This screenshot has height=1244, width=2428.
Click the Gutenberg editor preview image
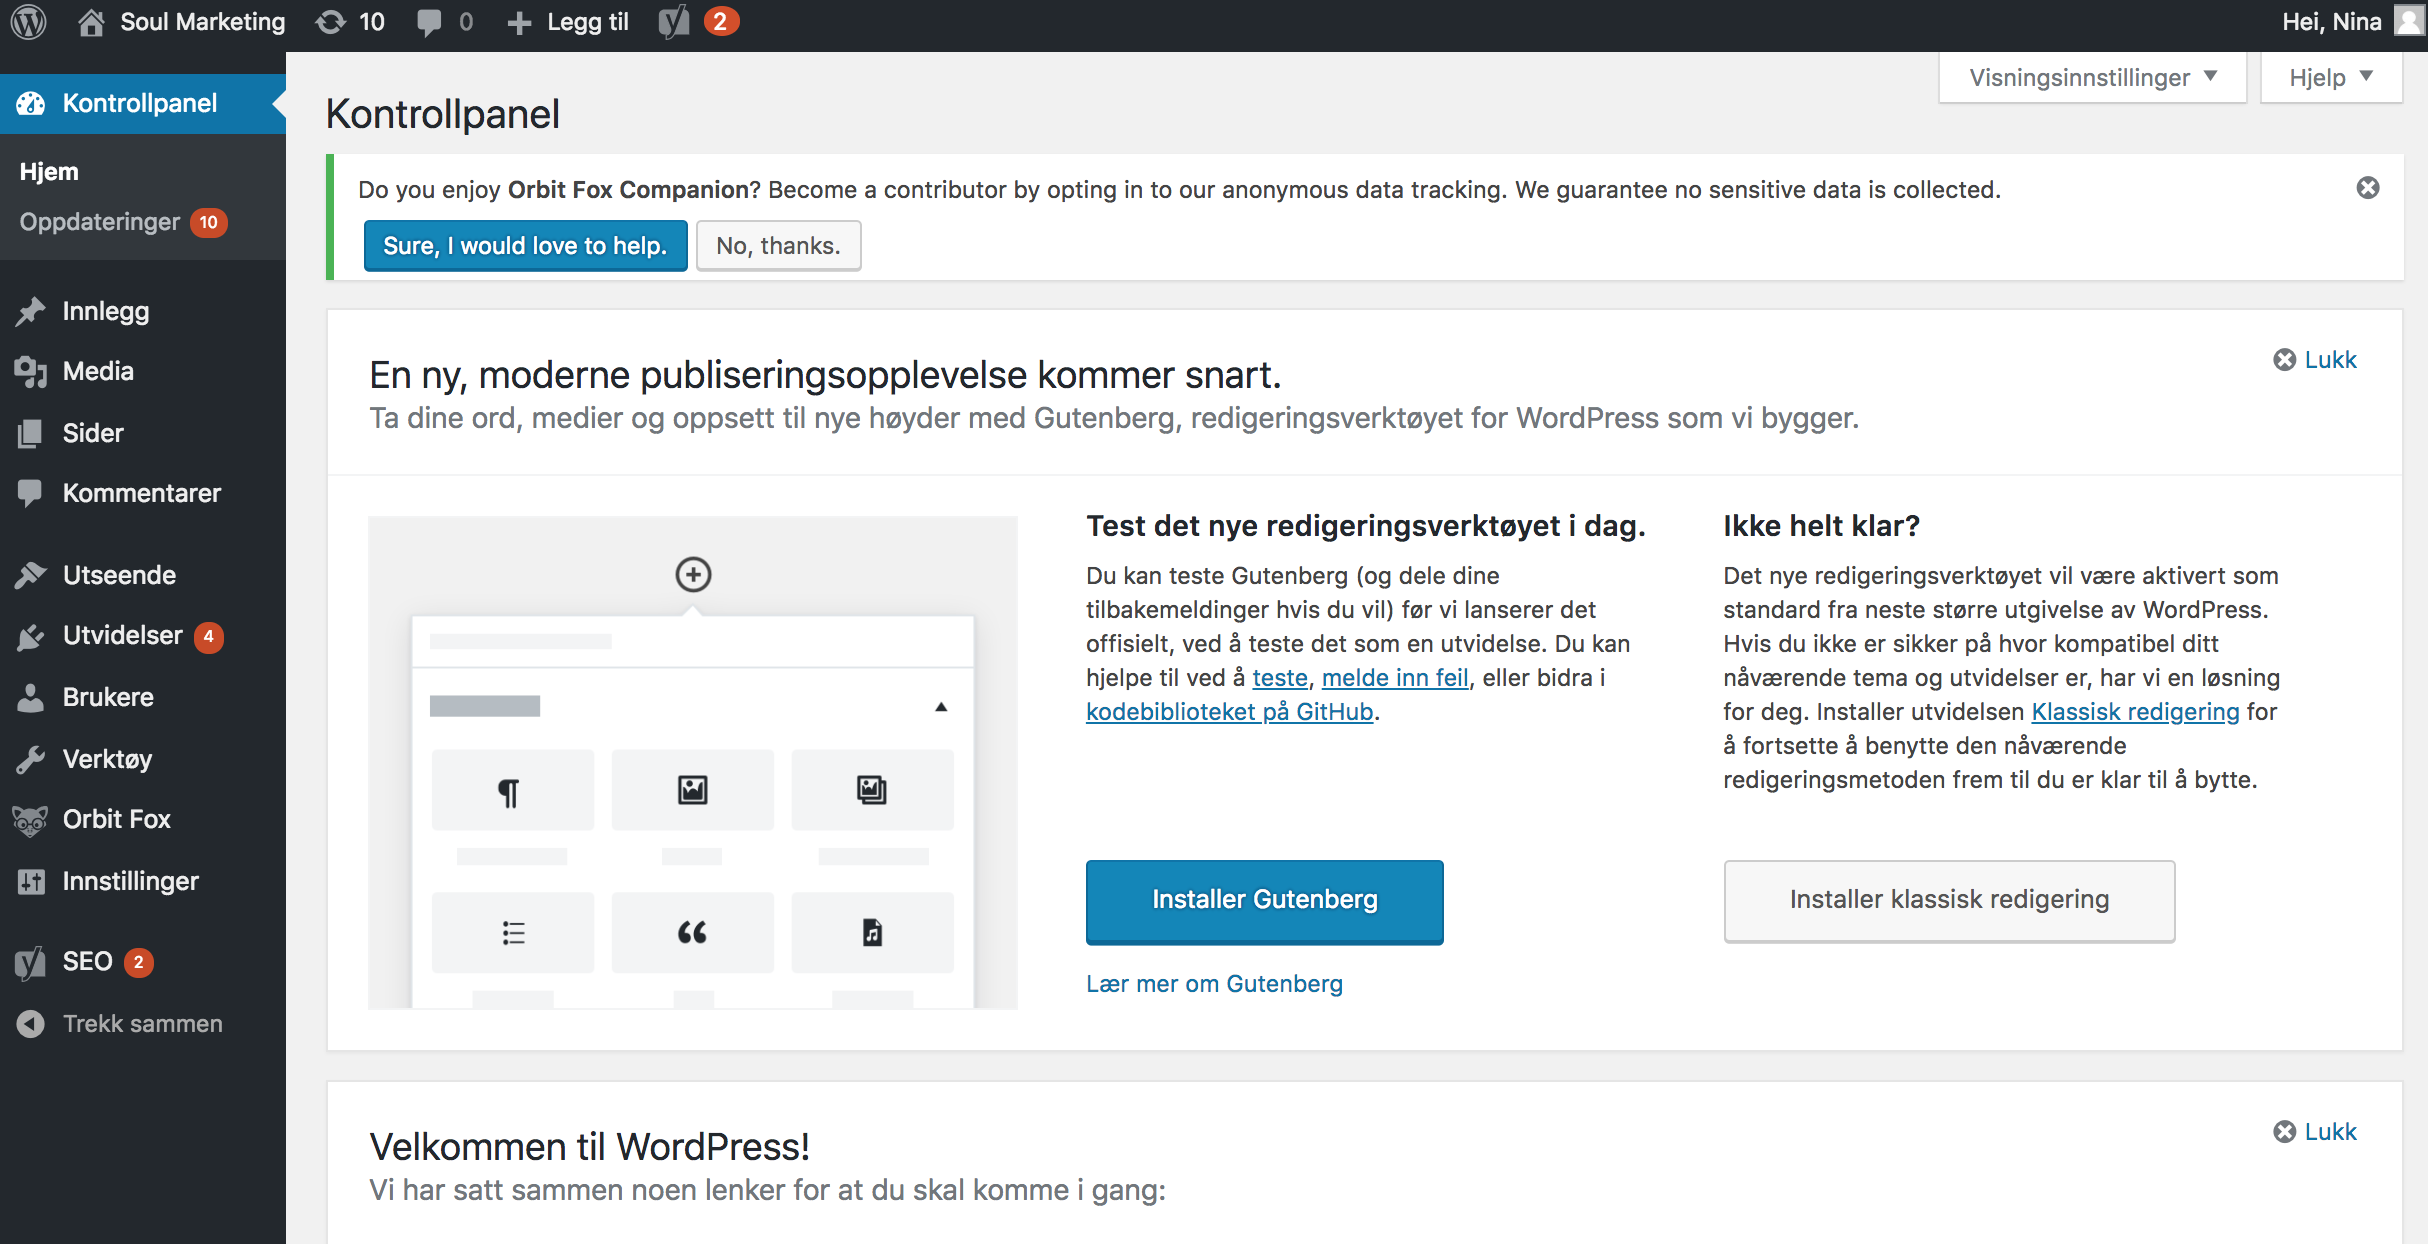[693, 762]
